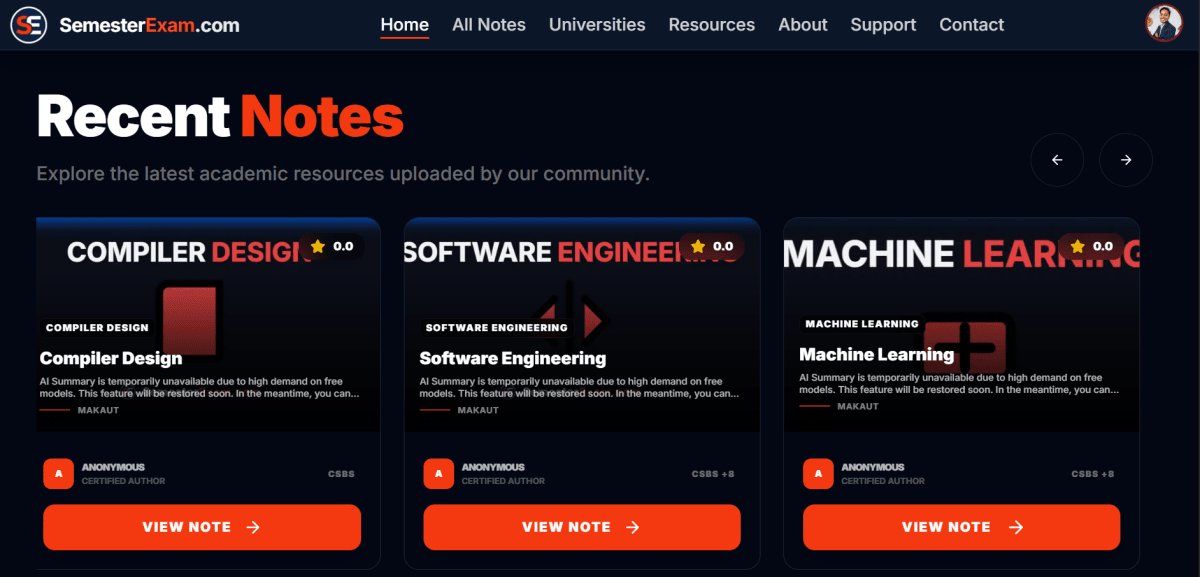
Task: Click the author avatar on Software Engineering card
Action: click(439, 474)
